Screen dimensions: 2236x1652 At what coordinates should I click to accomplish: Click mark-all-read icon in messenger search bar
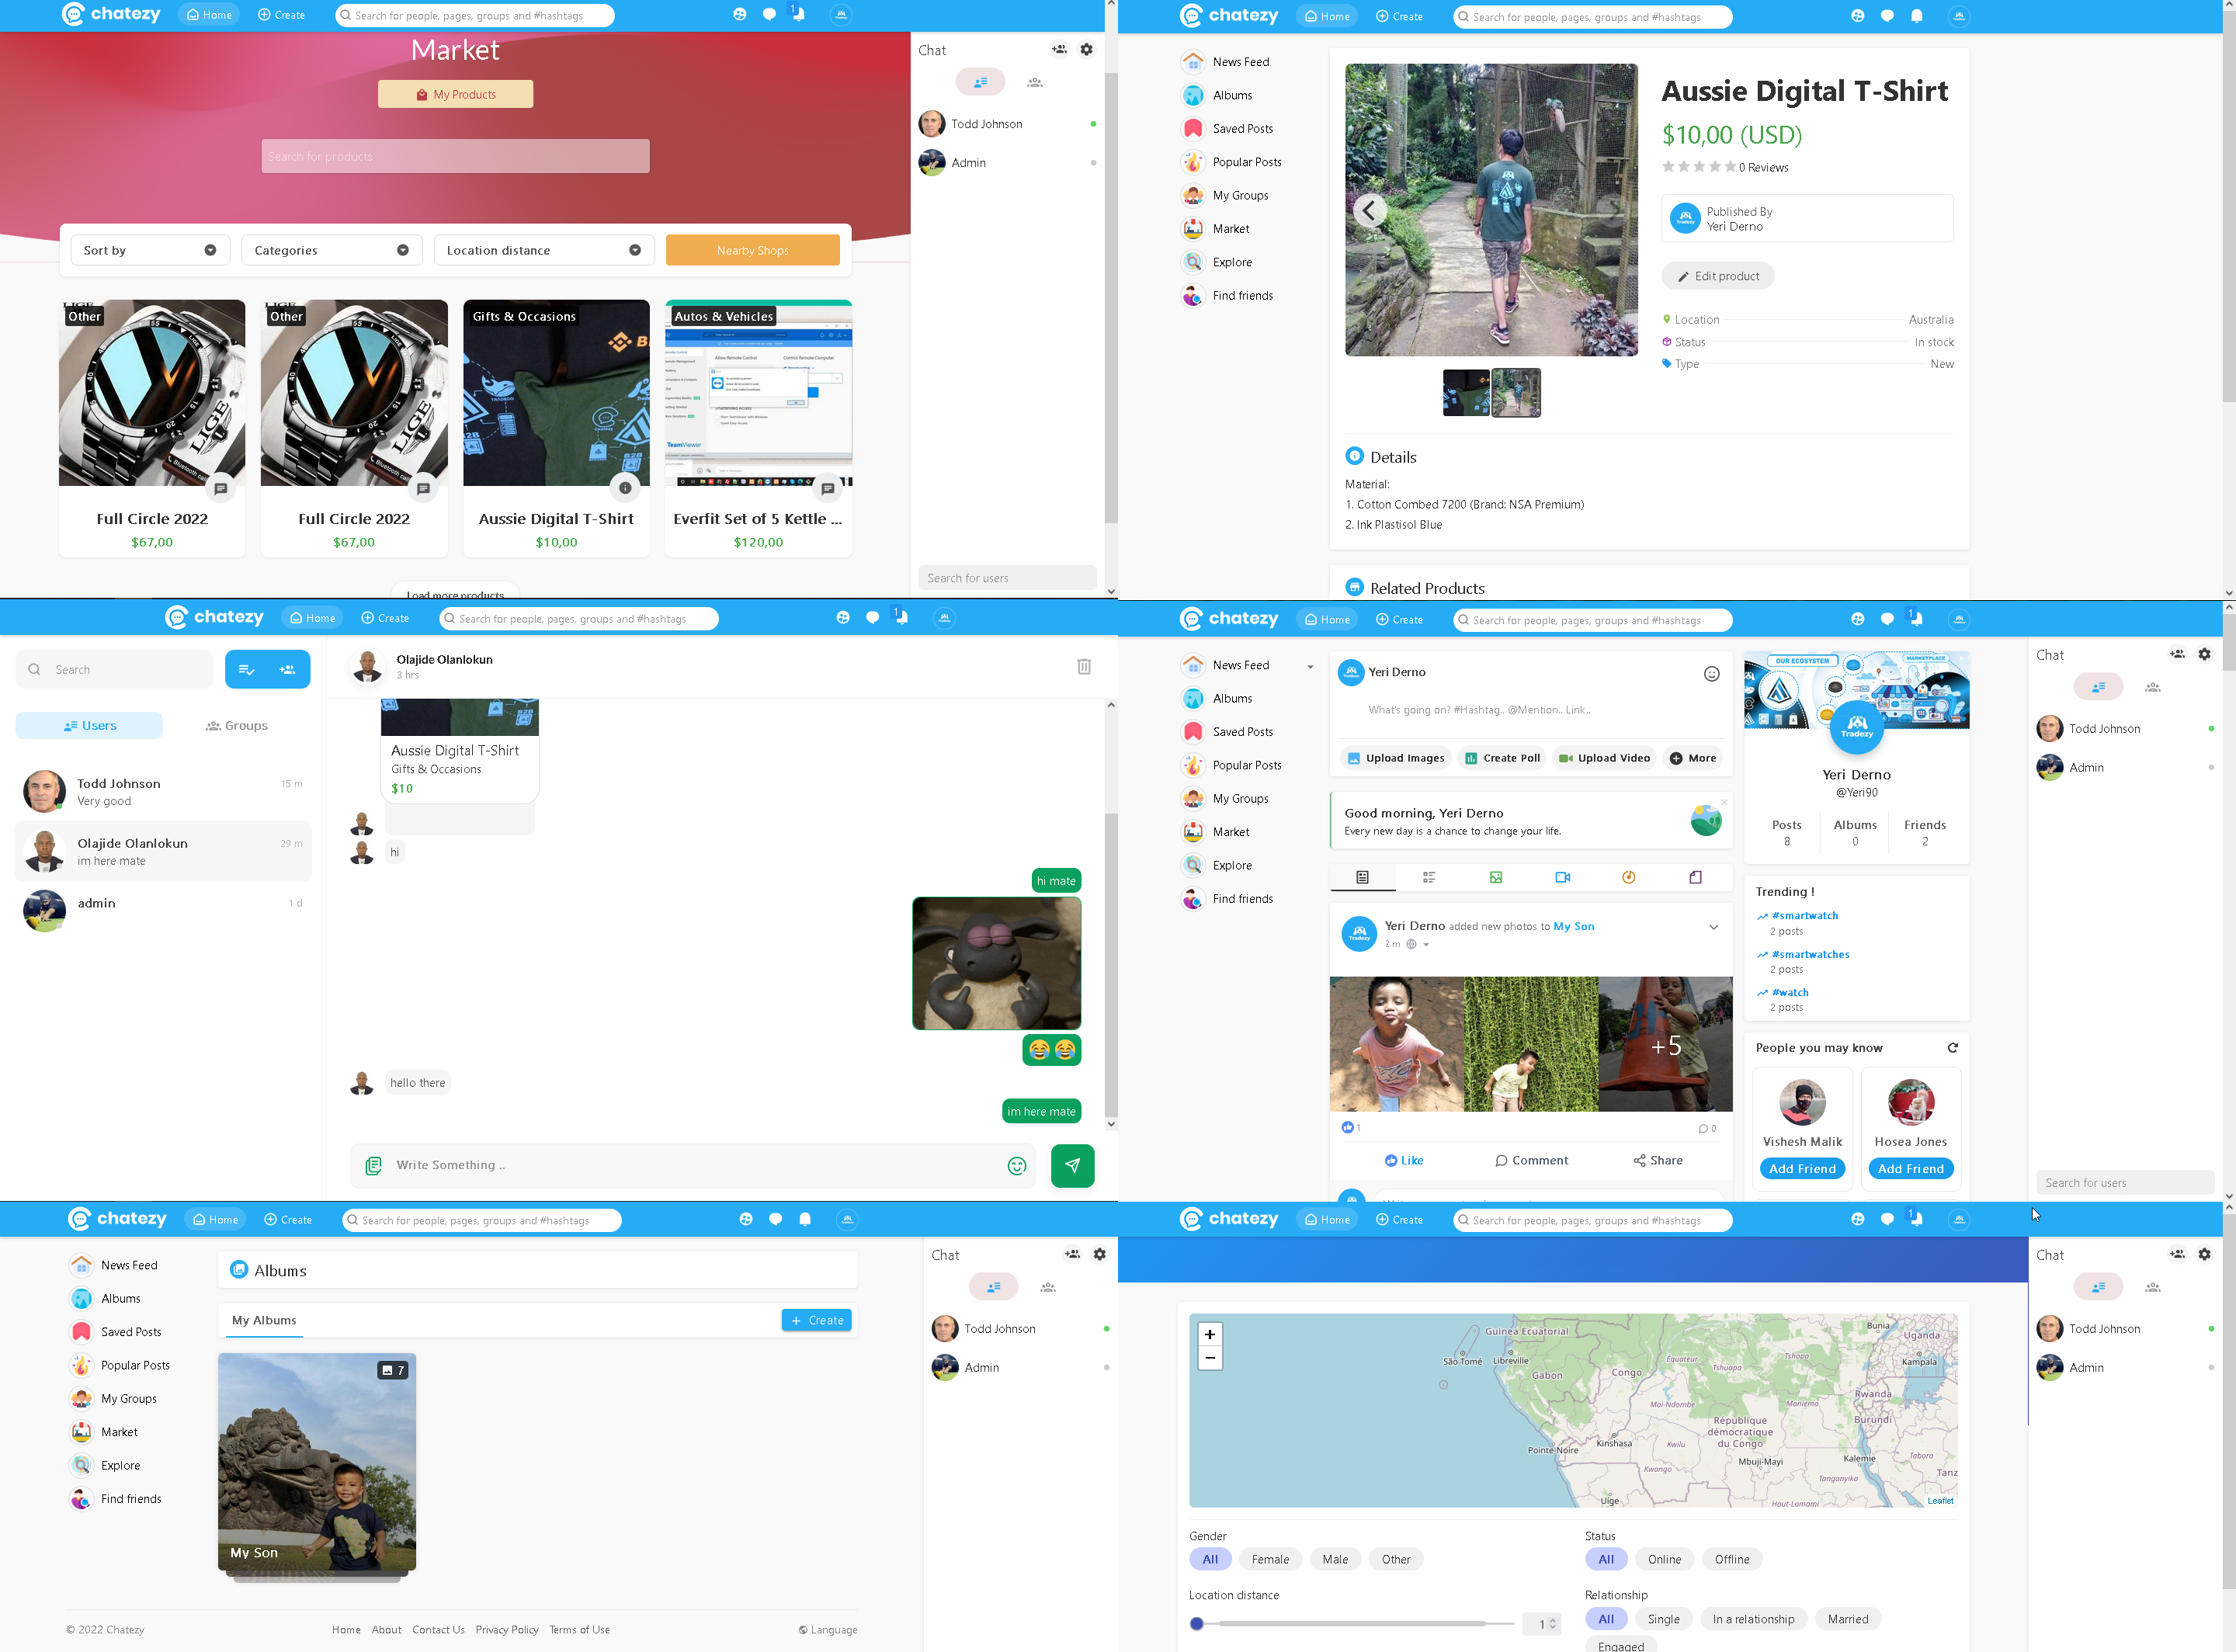click(x=246, y=669)
